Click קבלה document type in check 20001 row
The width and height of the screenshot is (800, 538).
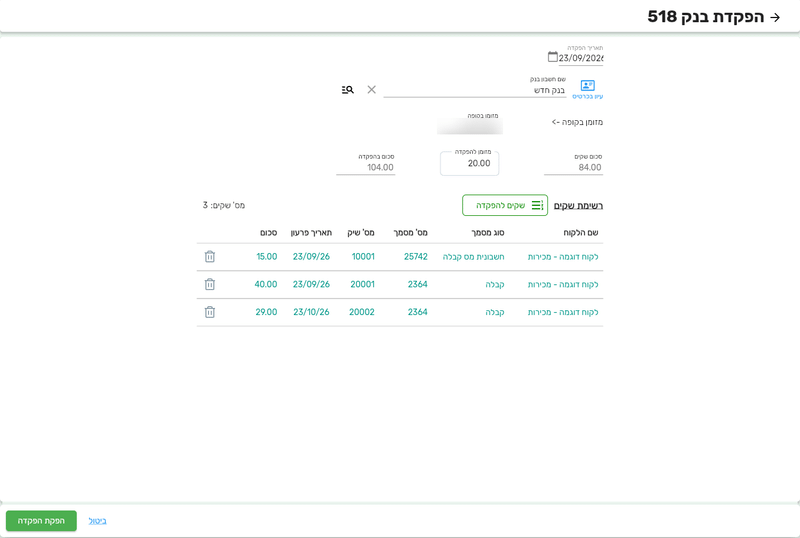pos(495,284)
